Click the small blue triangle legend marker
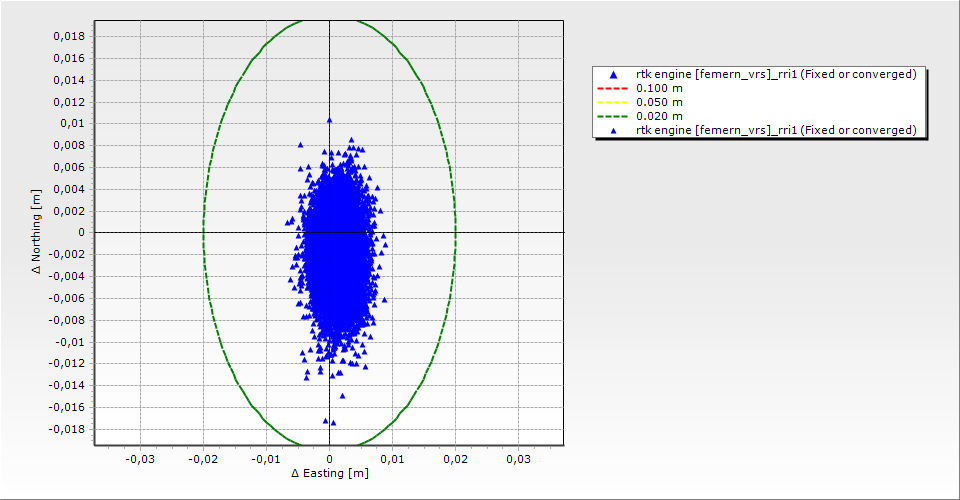This screenshot has width=960, height=500. click(x=612, y=131)
